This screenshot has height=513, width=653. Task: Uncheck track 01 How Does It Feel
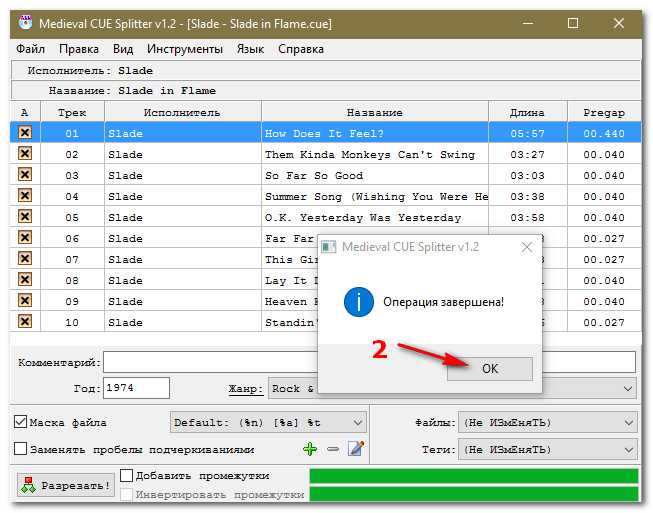pyautogui.click(x=25, y=133)
